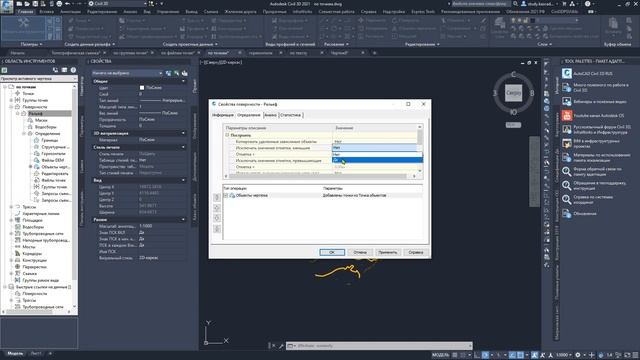Toggle МОДЕЛЬ space button in status bar

(x=440, y=355)
